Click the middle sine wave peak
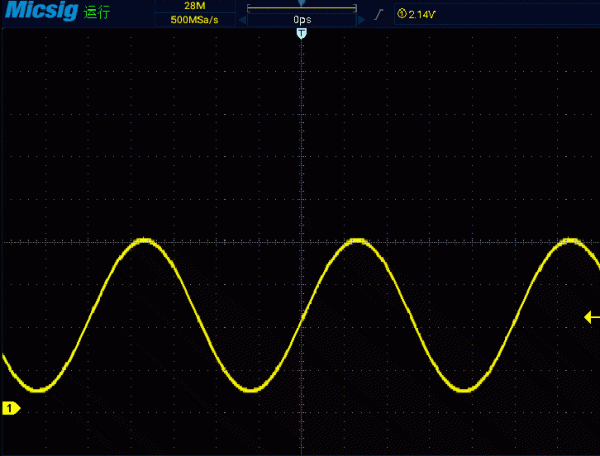The image size is (600, 456). [x=357, y=240]
